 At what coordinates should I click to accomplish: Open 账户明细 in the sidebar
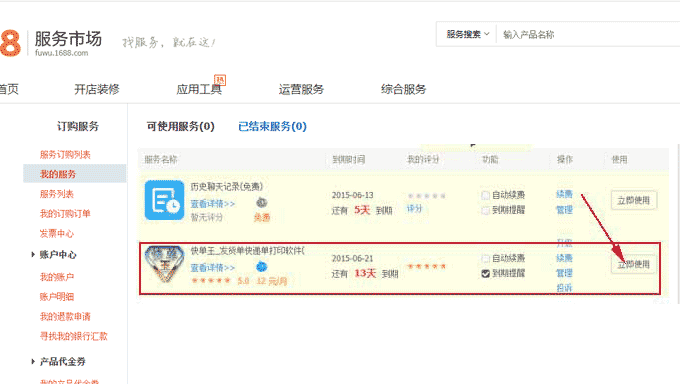57,297
